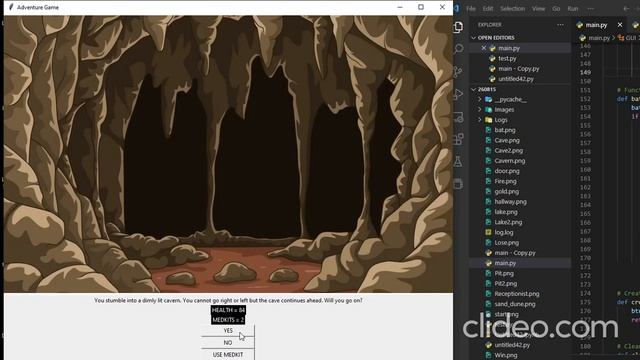640x360 pixels.
Task: Click Python icon beside test.py in Open Editors
Action: coord(493,58)
